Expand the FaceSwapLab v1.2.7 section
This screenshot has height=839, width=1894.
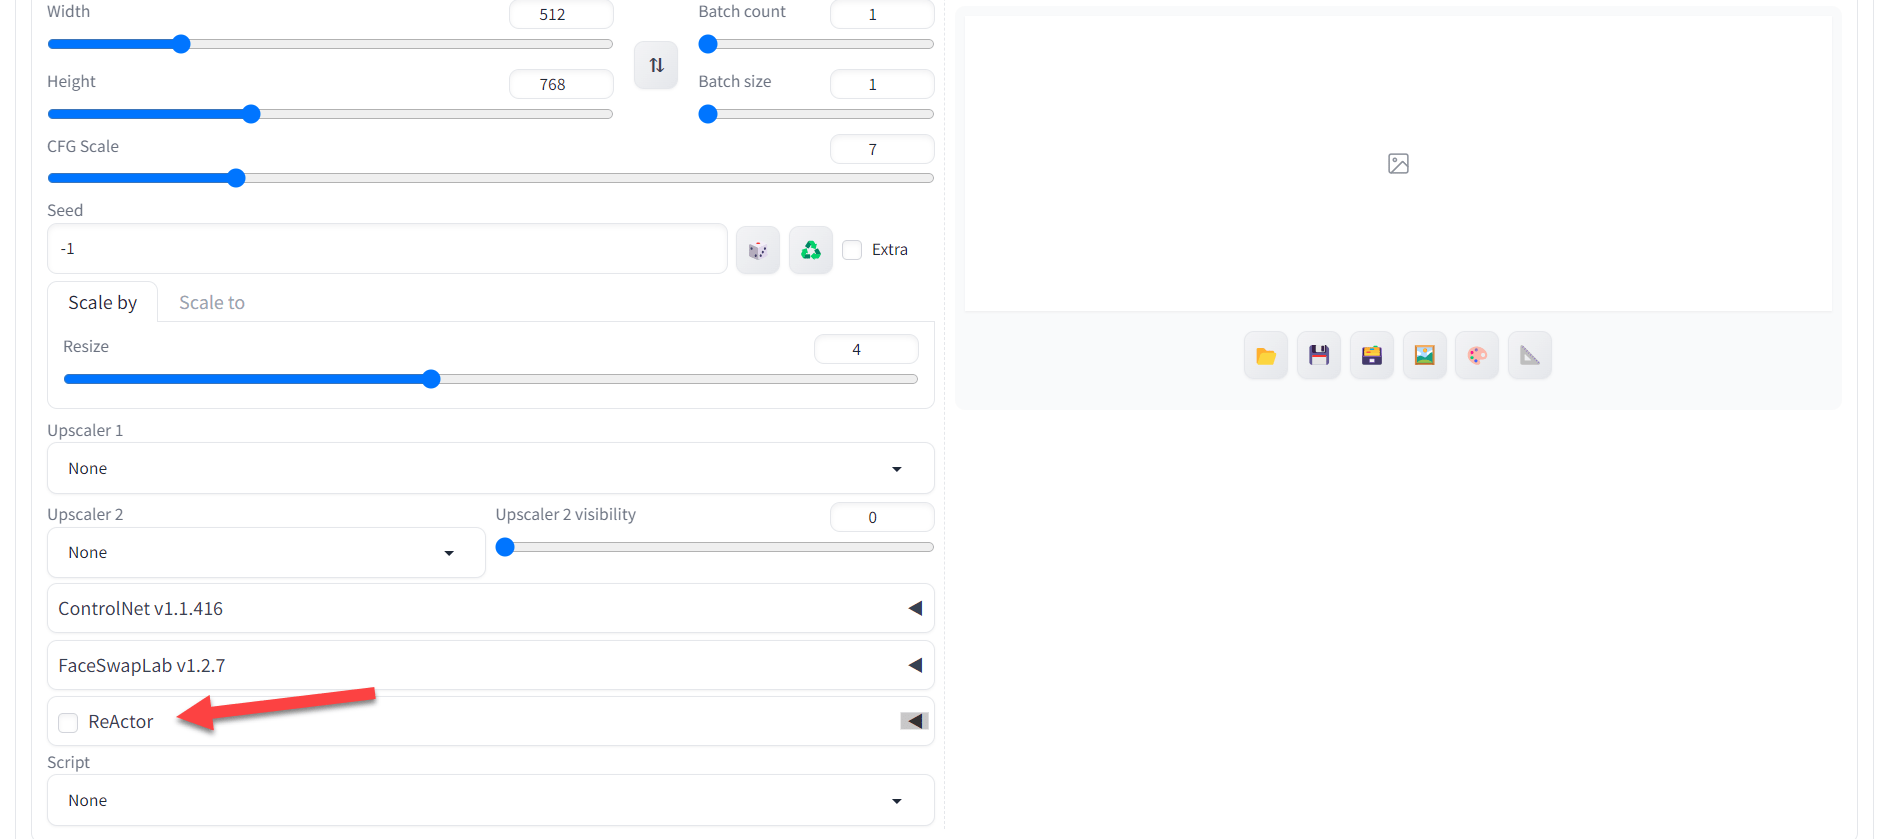[x=914, y=666]
